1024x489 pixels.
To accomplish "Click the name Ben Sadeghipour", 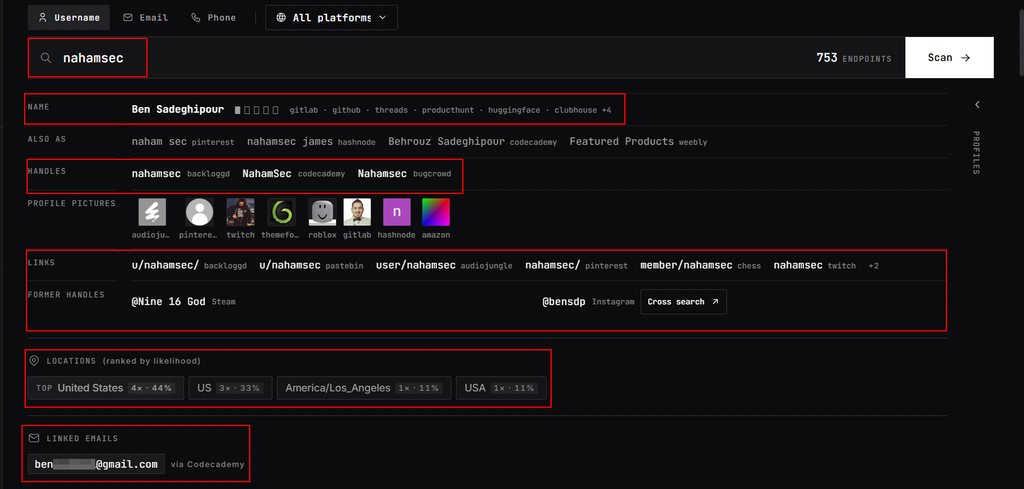I will tap(177, 110).
